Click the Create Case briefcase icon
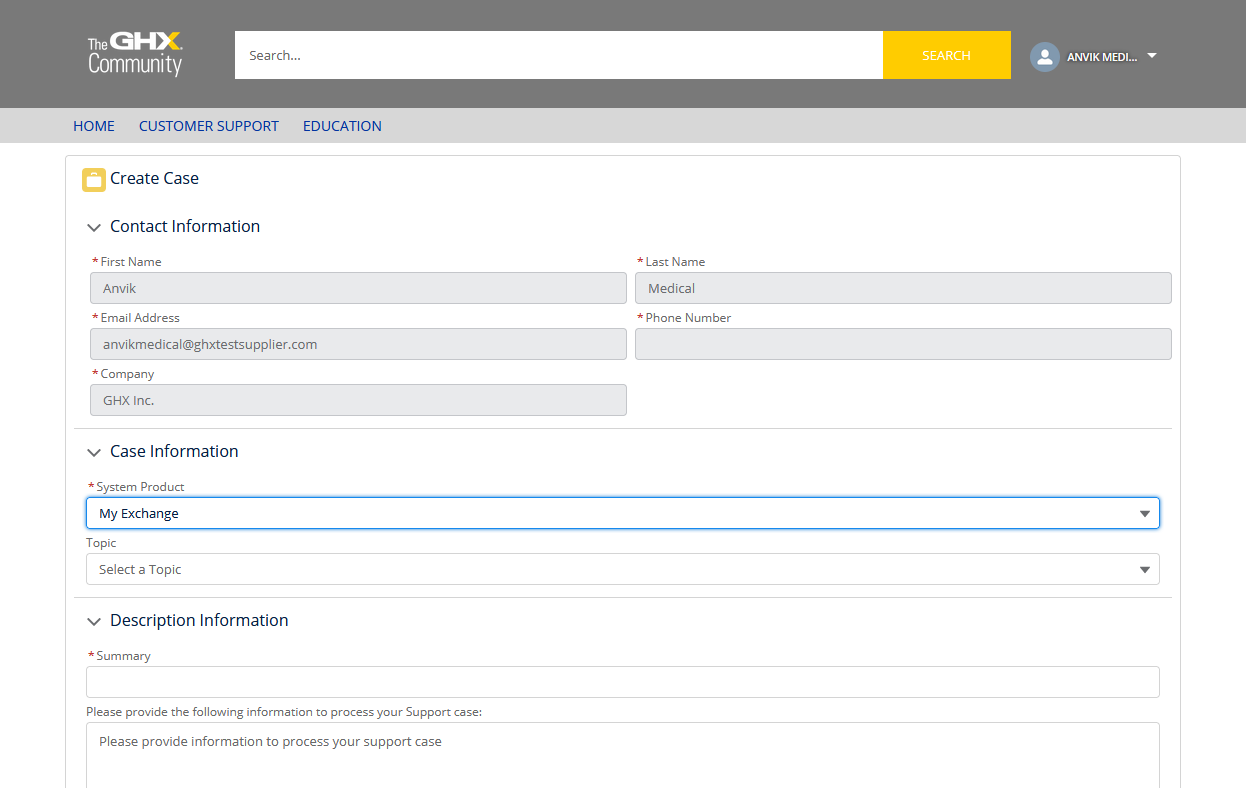 [x=94, y=180]
